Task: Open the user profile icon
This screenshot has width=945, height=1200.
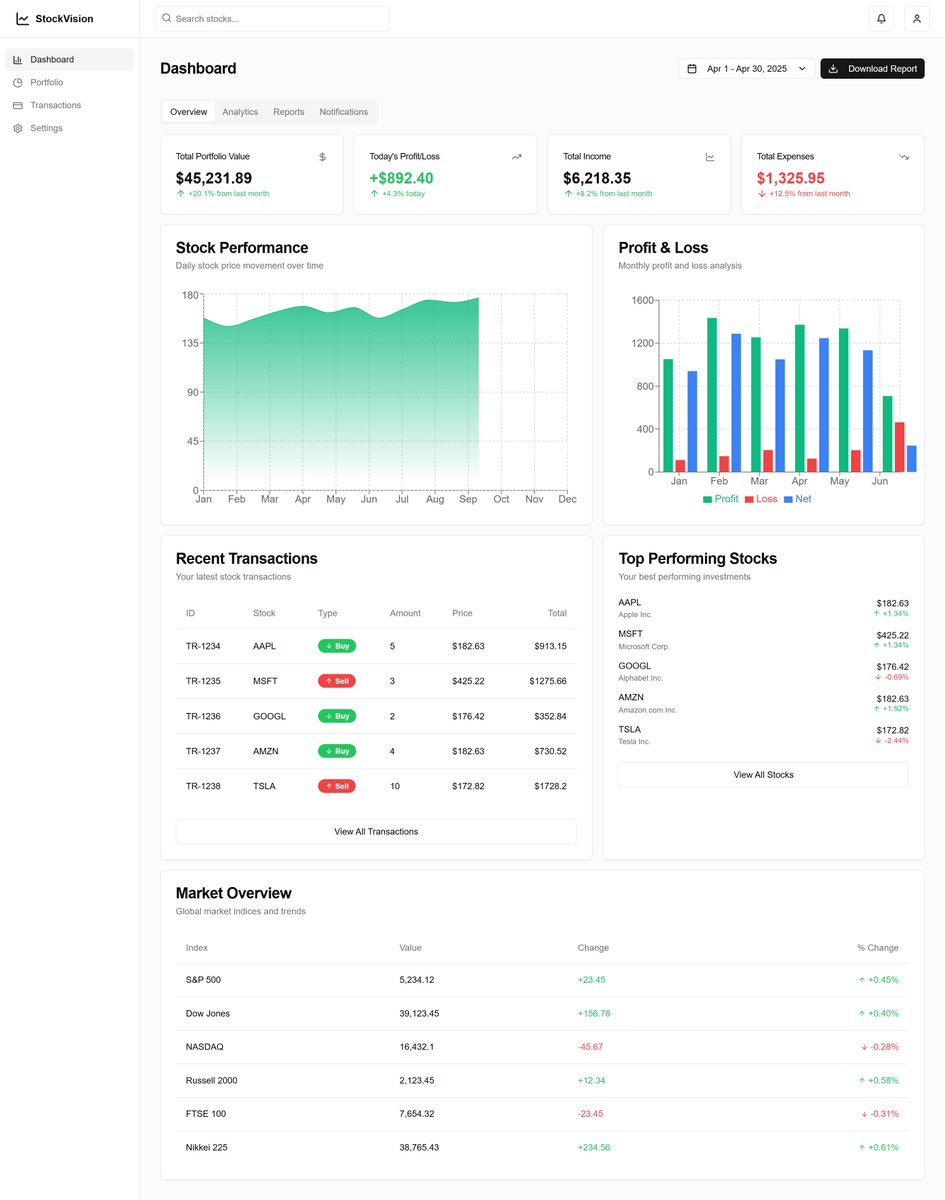Action: [917, 18]
